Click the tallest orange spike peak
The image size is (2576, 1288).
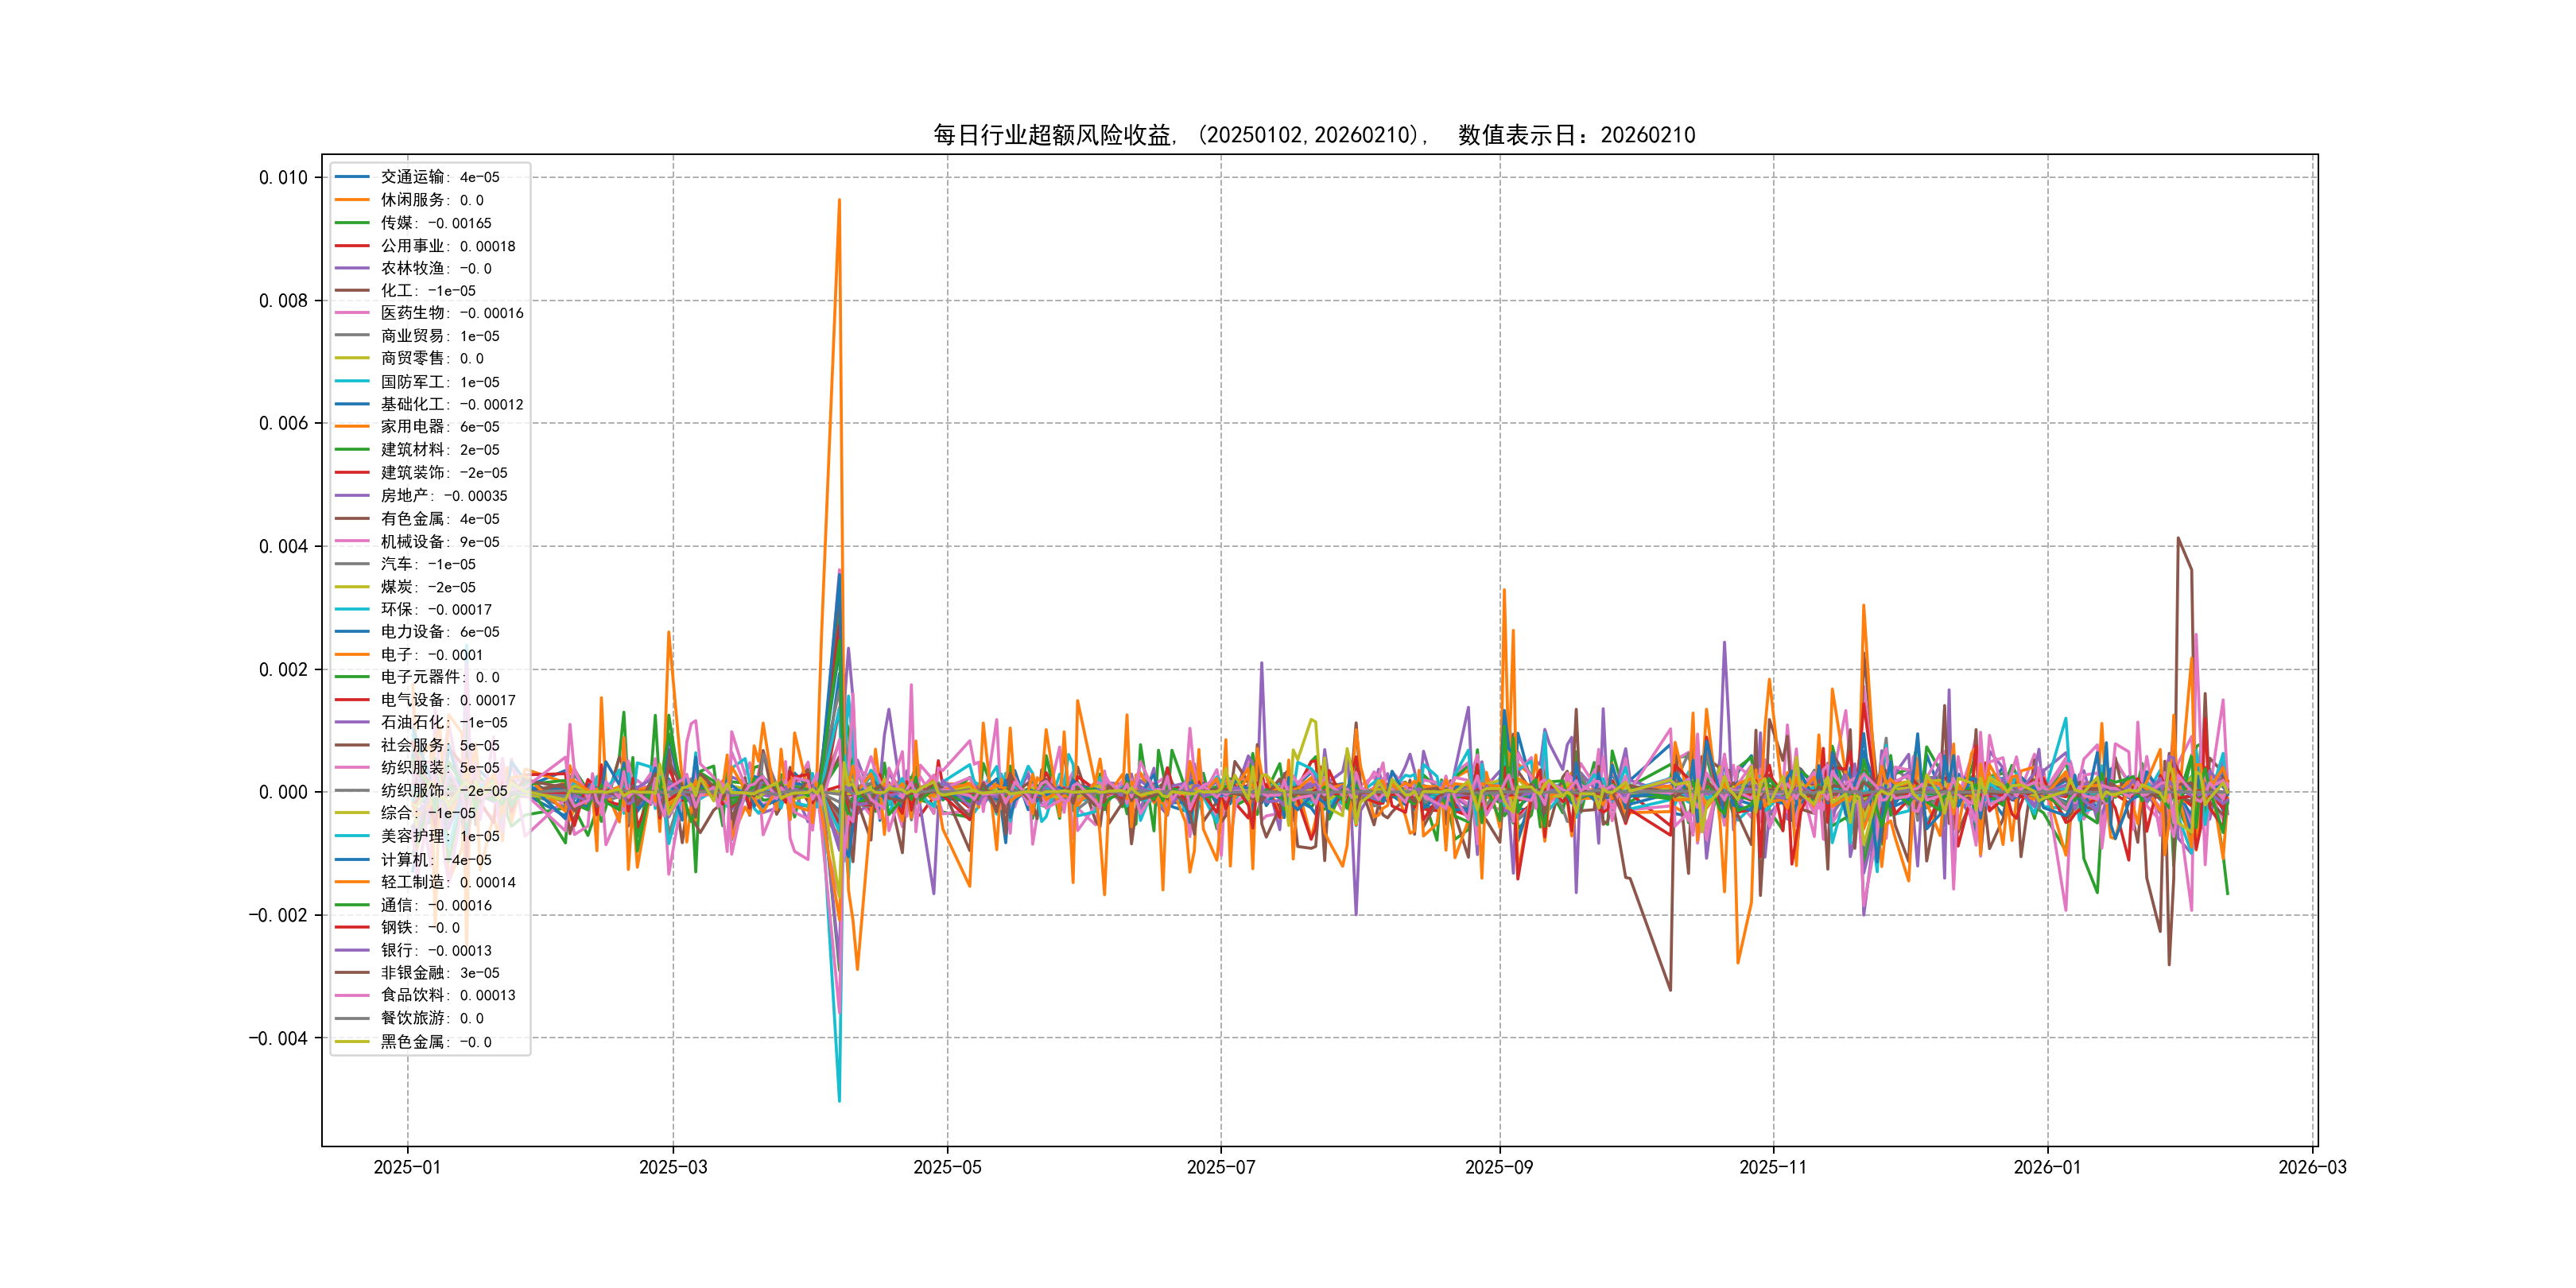point(839,200)
